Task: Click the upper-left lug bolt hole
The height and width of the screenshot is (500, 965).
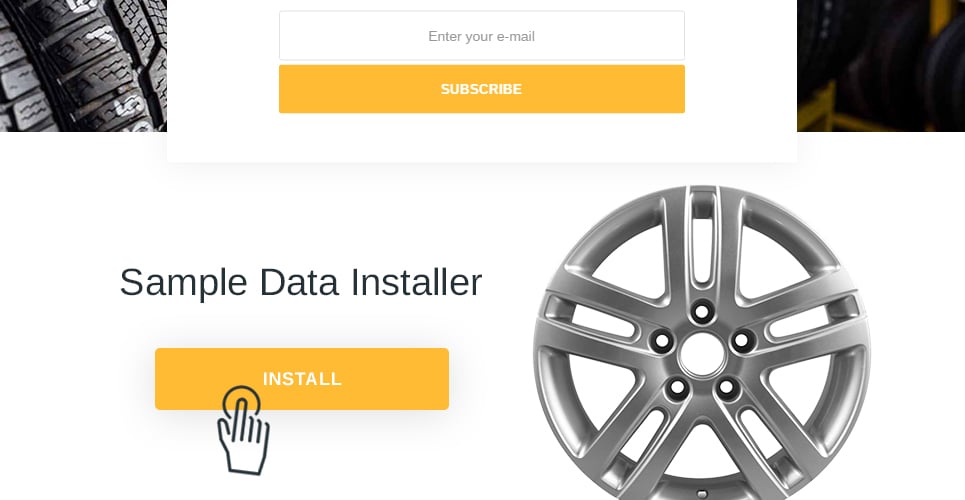Action: (662, 340)
